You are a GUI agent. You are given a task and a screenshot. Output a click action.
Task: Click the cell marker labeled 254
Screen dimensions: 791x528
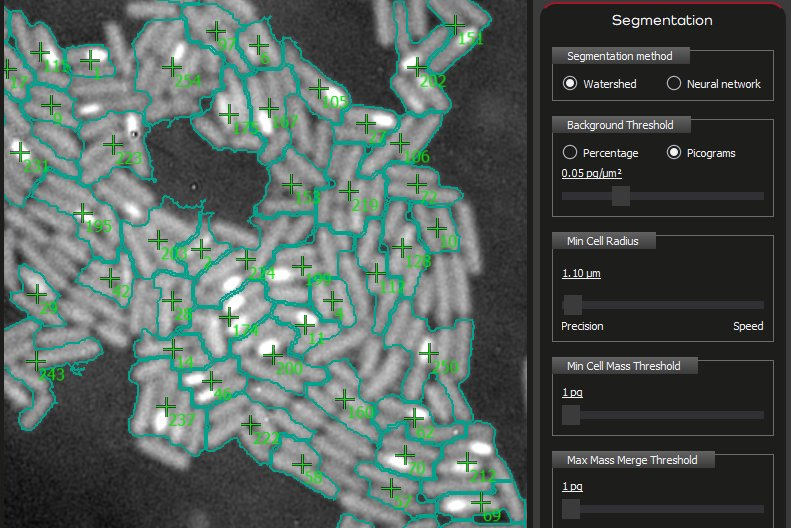172,67
